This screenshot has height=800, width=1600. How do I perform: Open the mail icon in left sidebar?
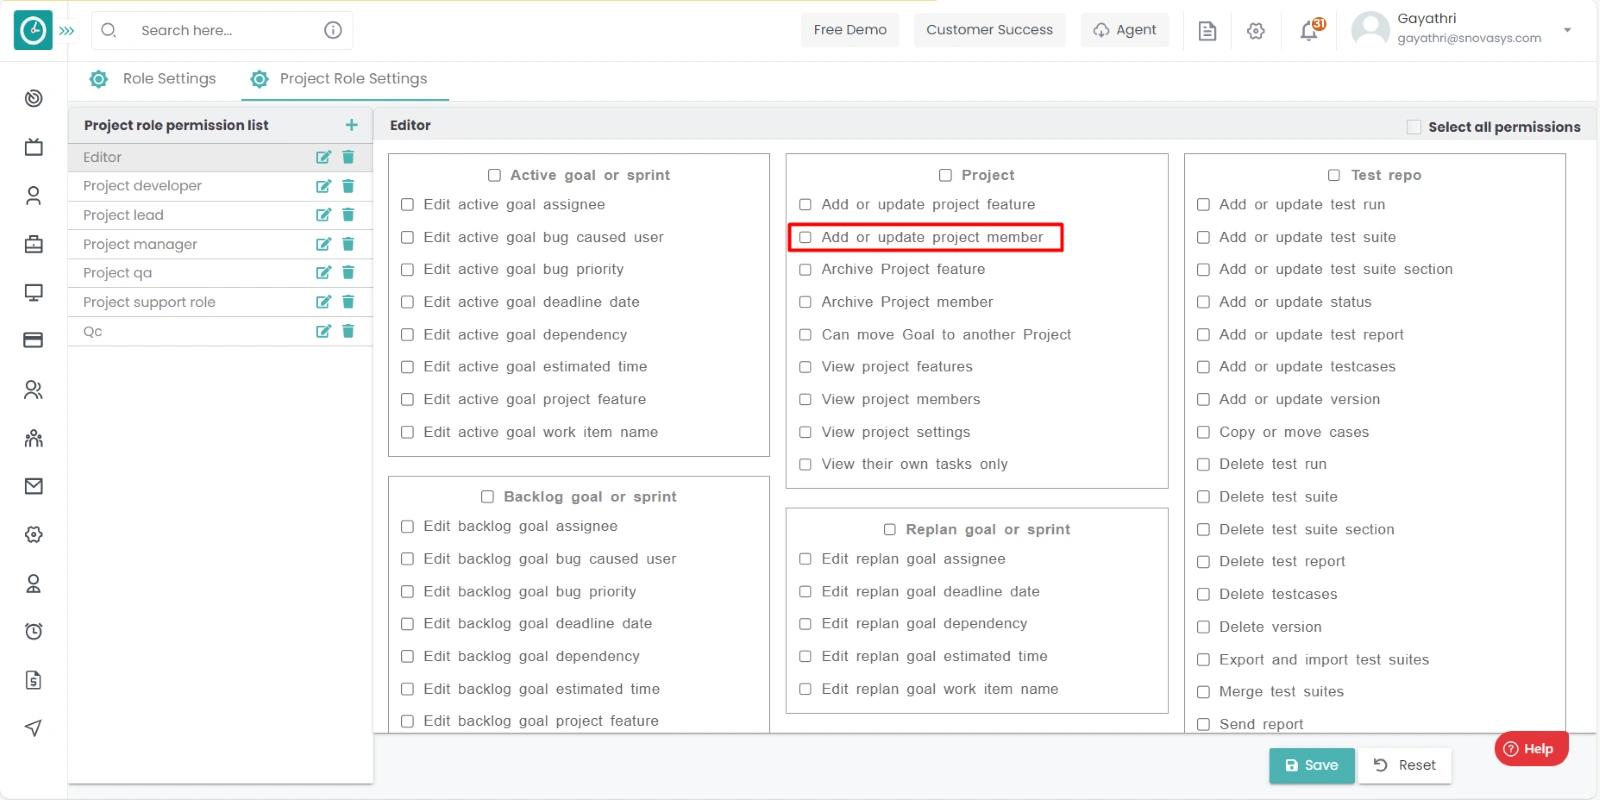(x=34, y=486)
